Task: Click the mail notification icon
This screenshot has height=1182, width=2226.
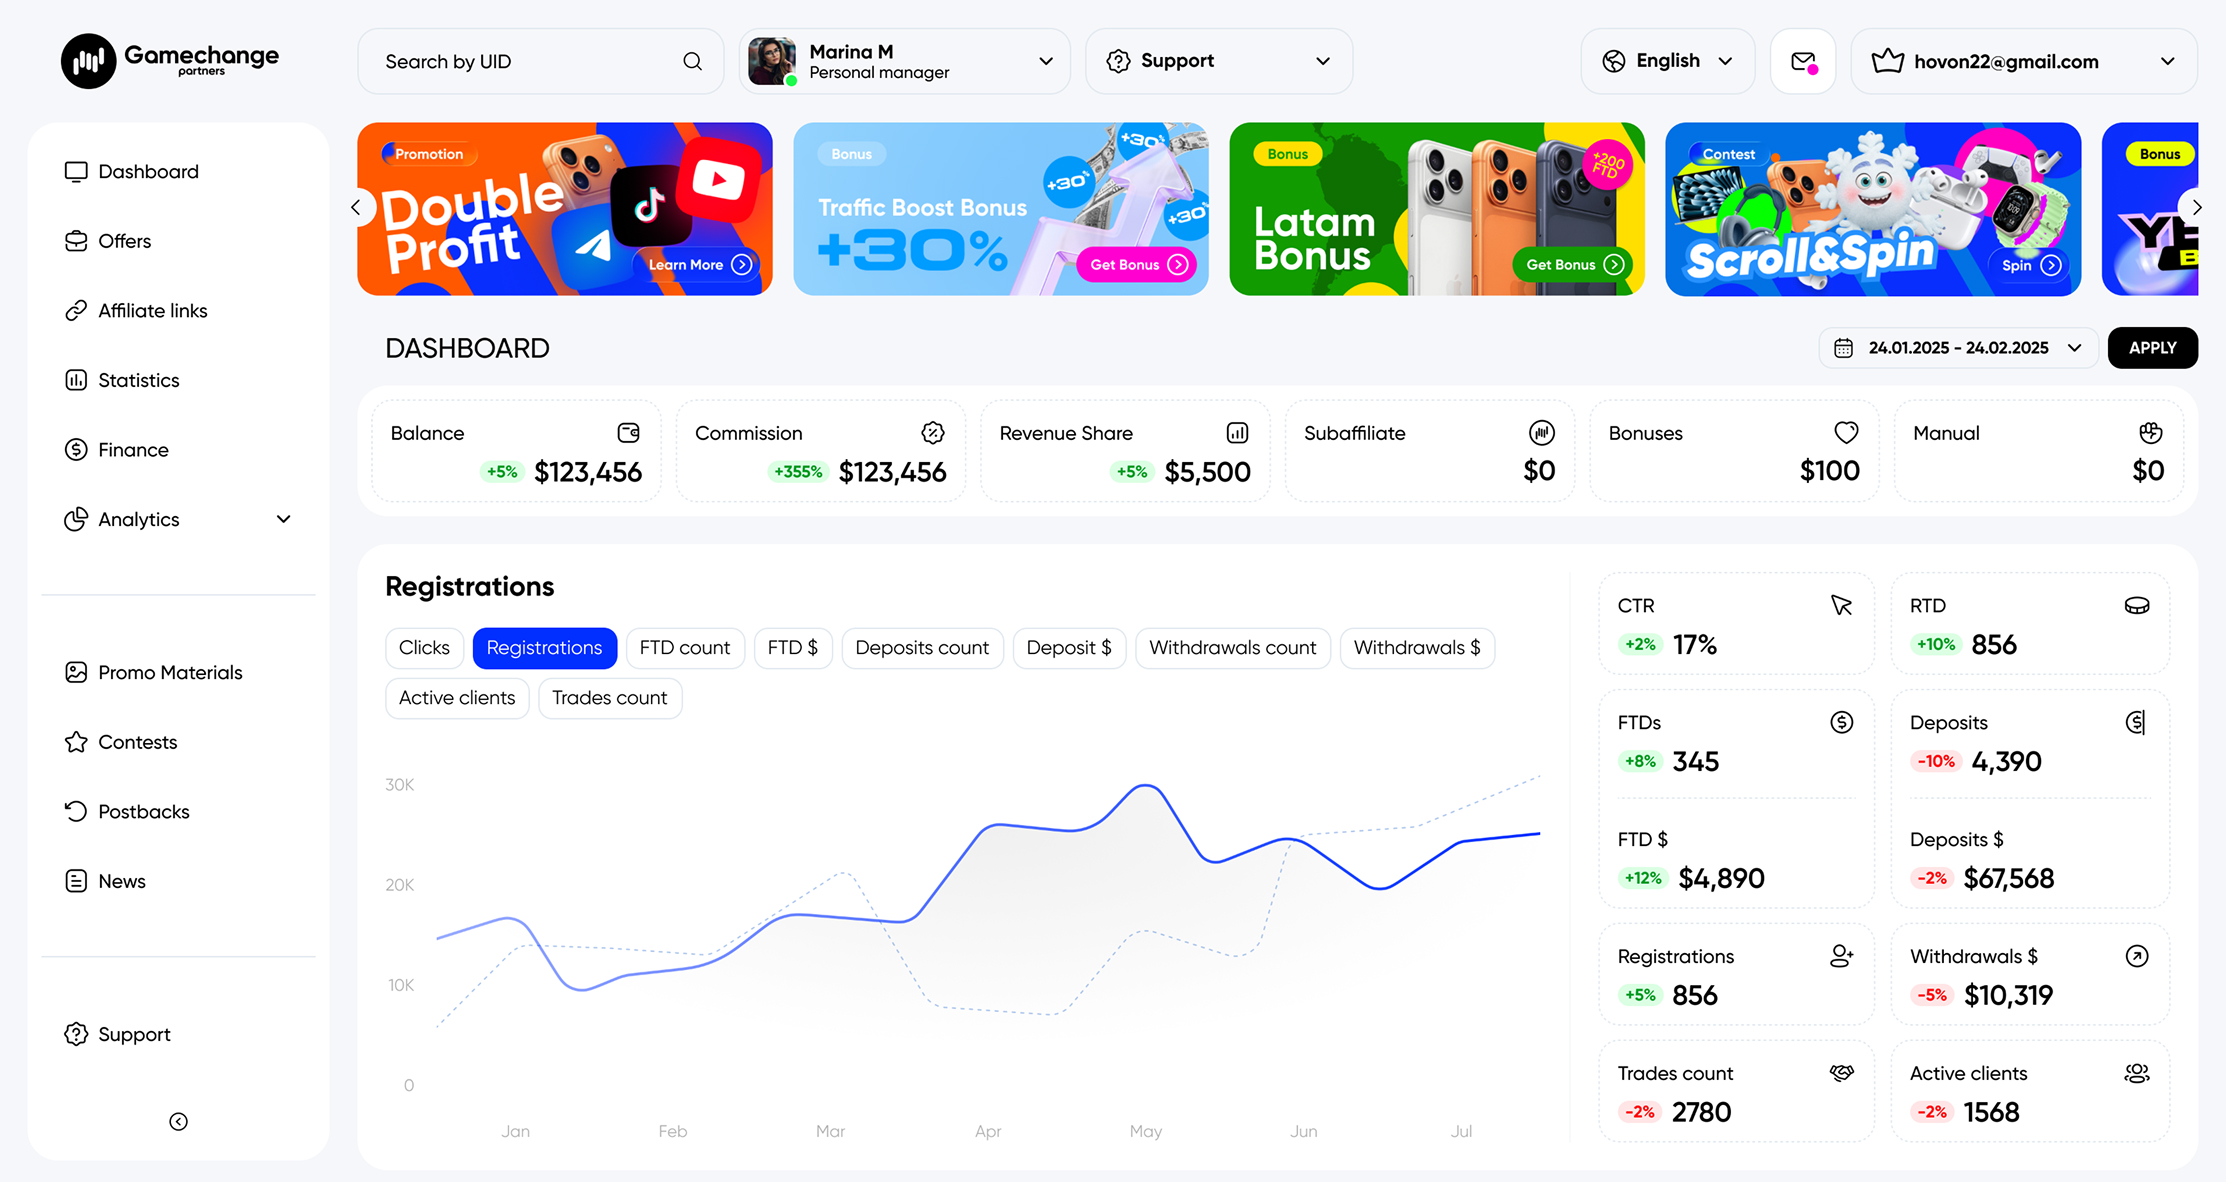Action: (1803, 61)
